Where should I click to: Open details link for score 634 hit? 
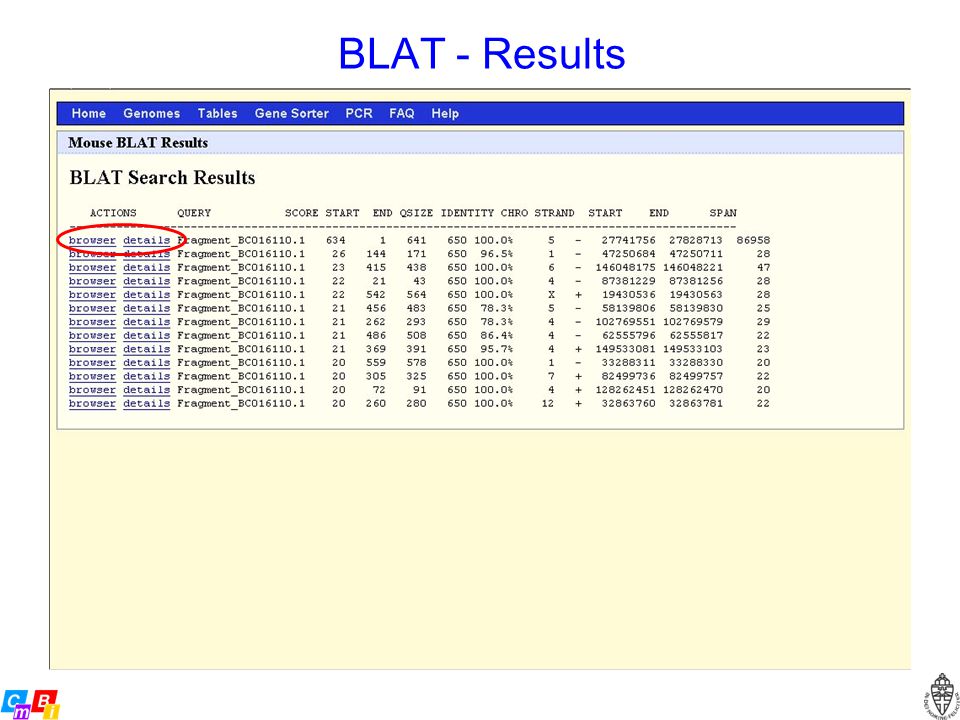(x=146, y=240)
